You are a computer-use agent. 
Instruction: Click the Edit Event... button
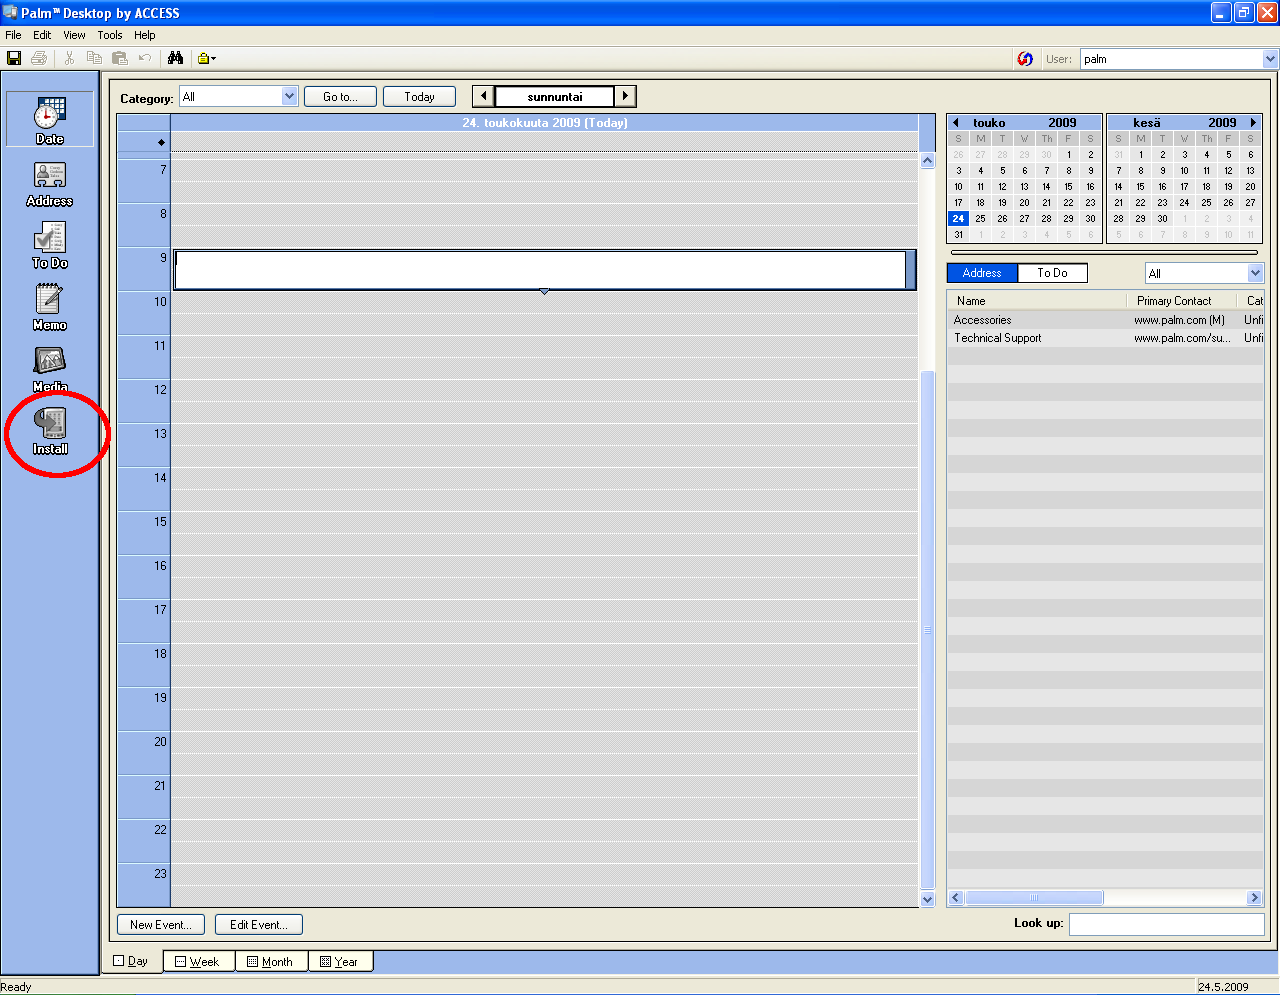pyautogui.click(x=259, y=925)
